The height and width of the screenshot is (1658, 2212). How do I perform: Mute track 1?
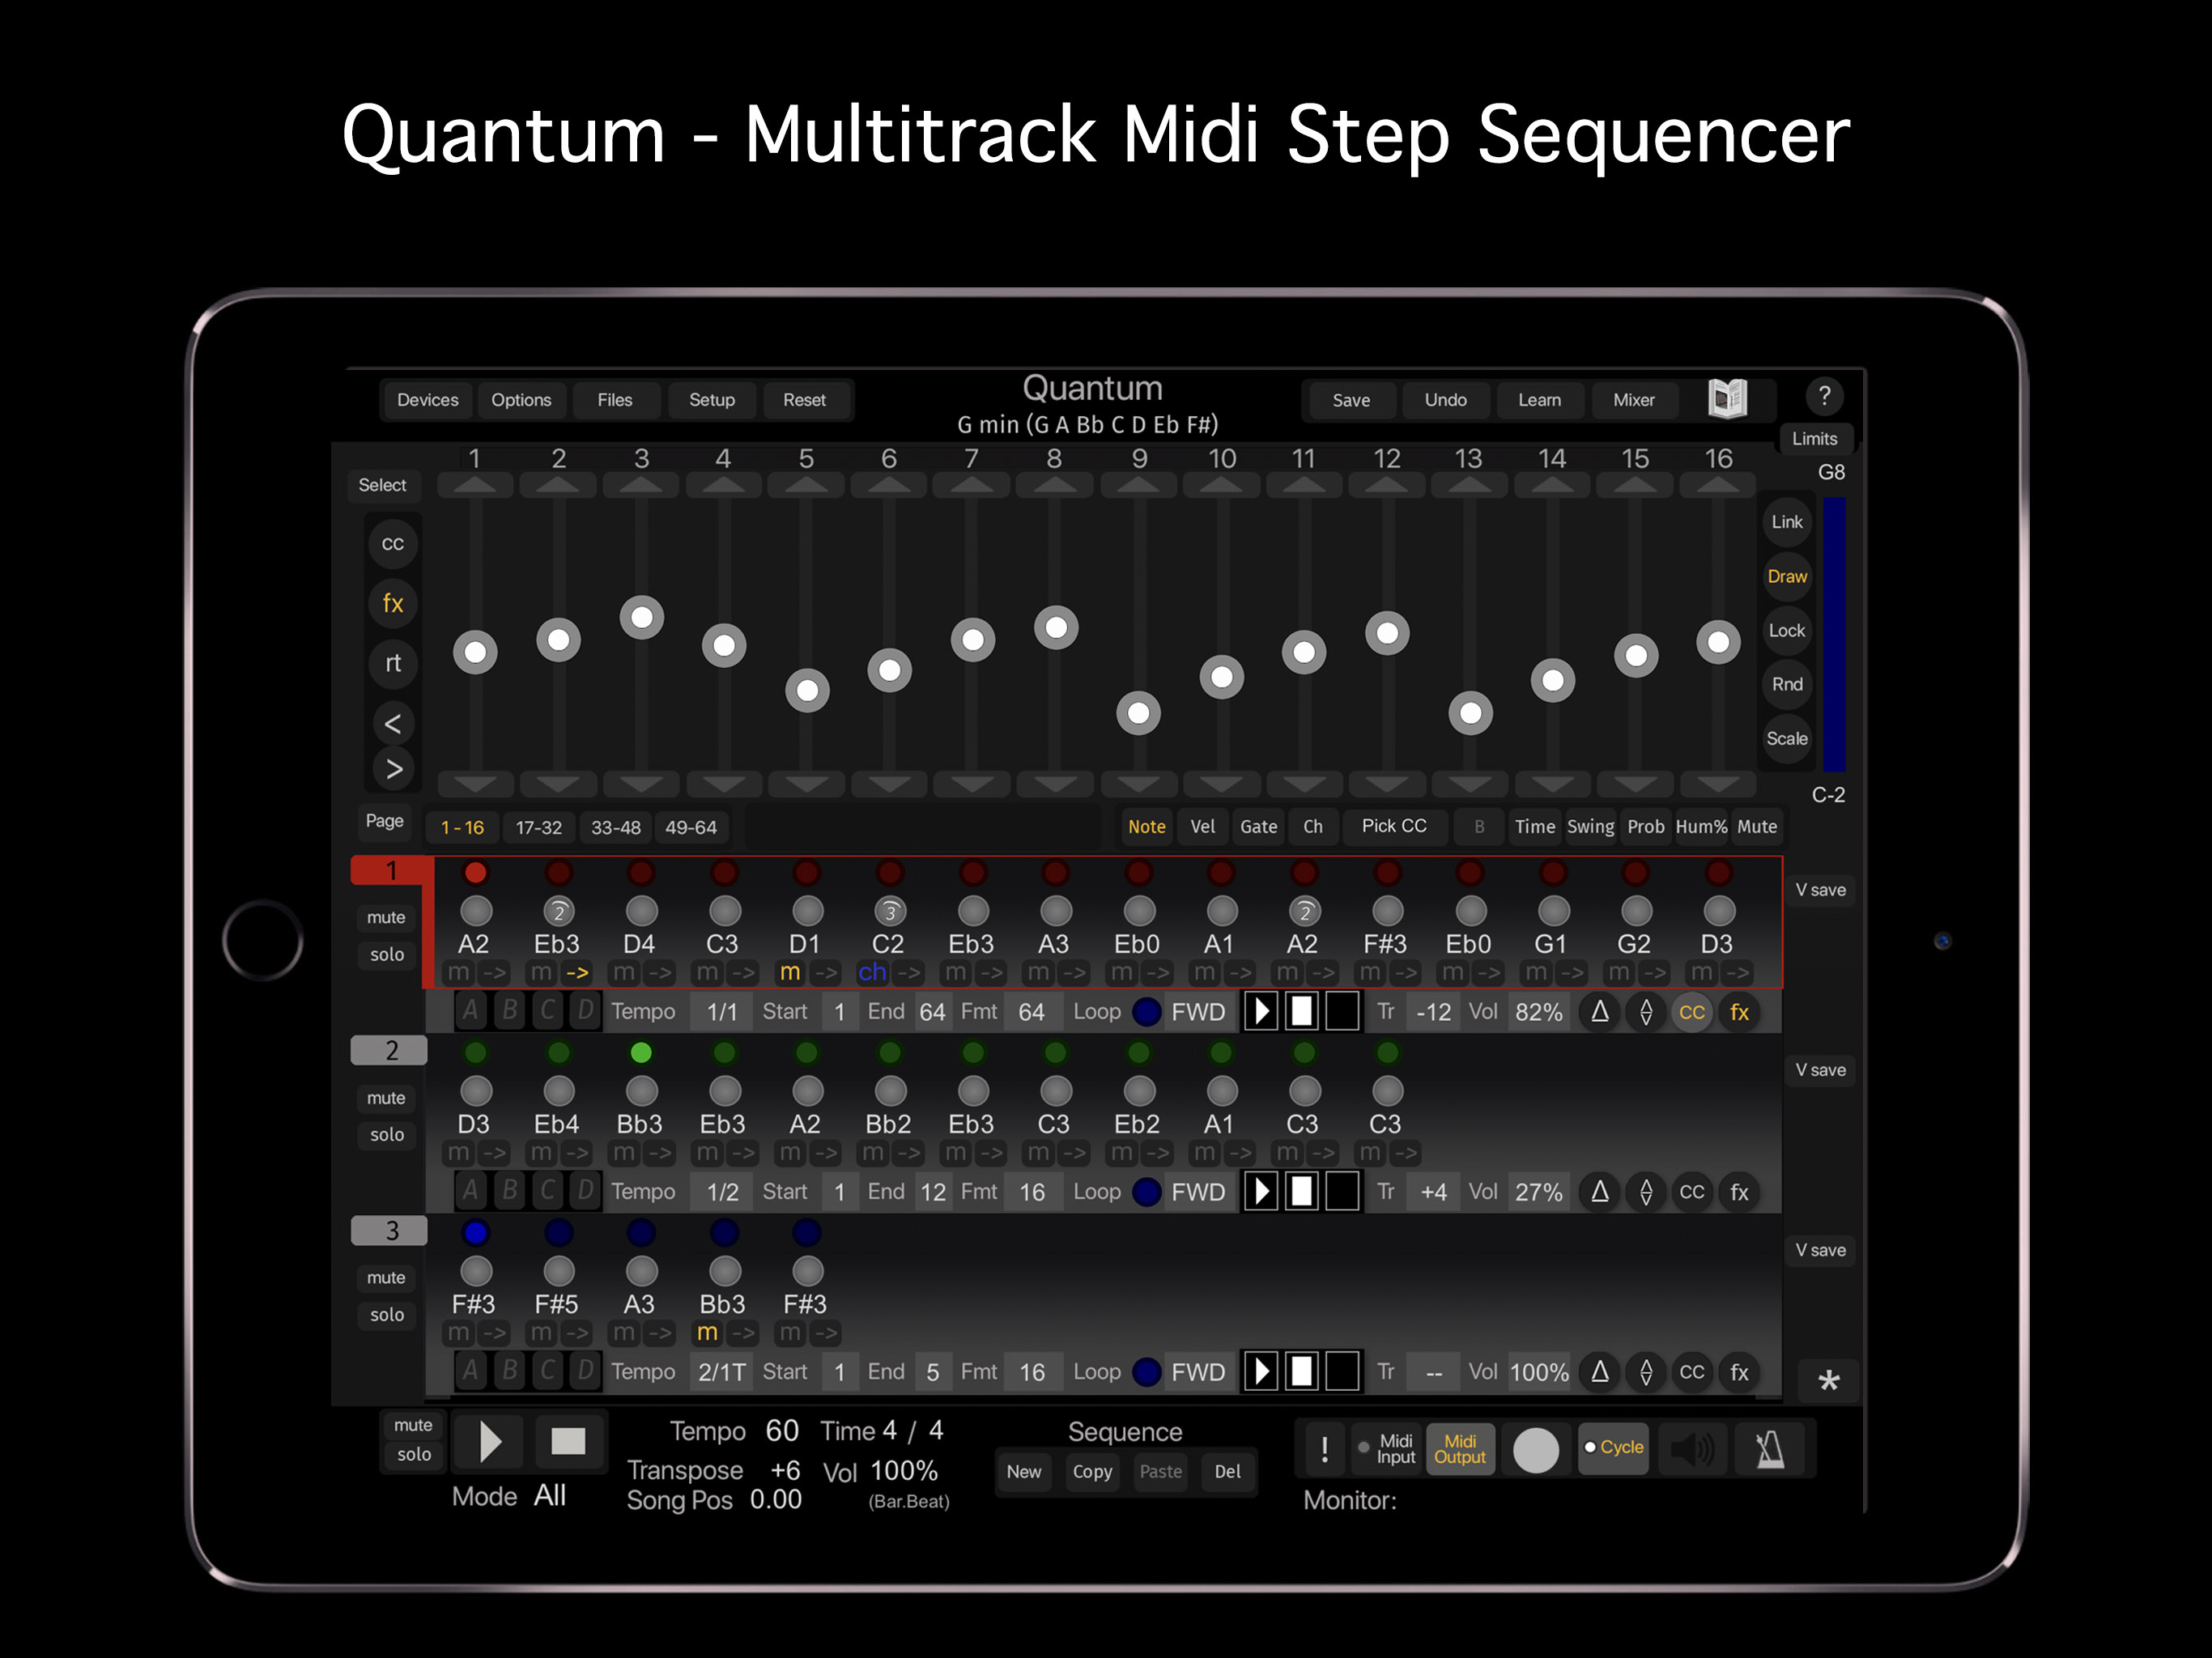pyautogui.click(x=386, y=917)
